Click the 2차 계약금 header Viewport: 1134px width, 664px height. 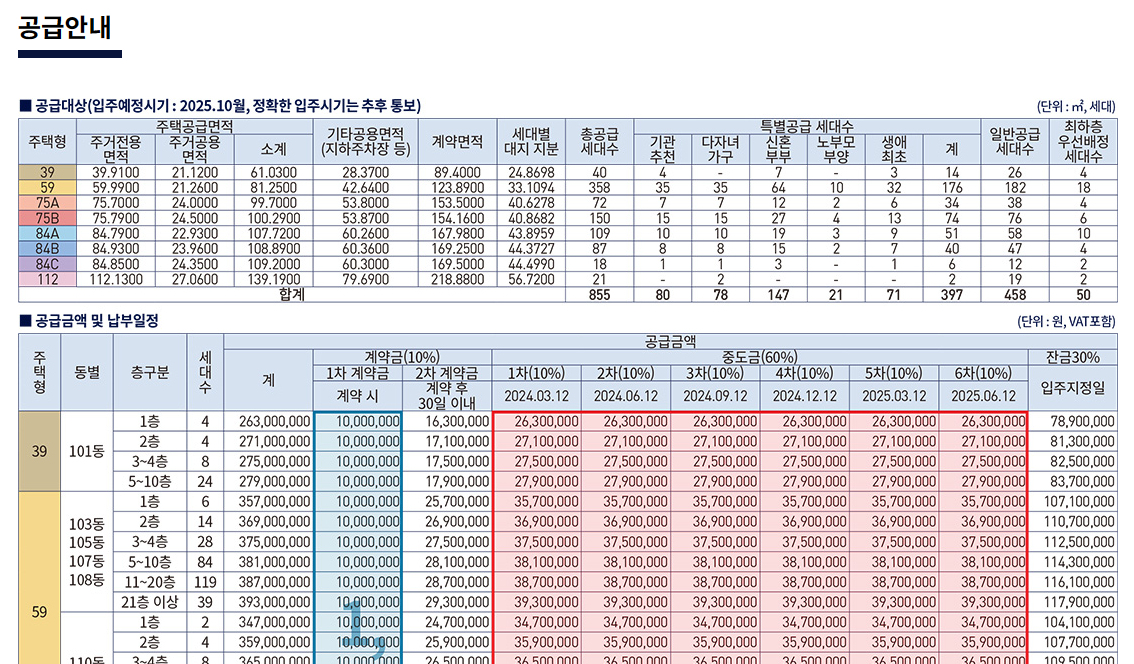pos(447,373)
